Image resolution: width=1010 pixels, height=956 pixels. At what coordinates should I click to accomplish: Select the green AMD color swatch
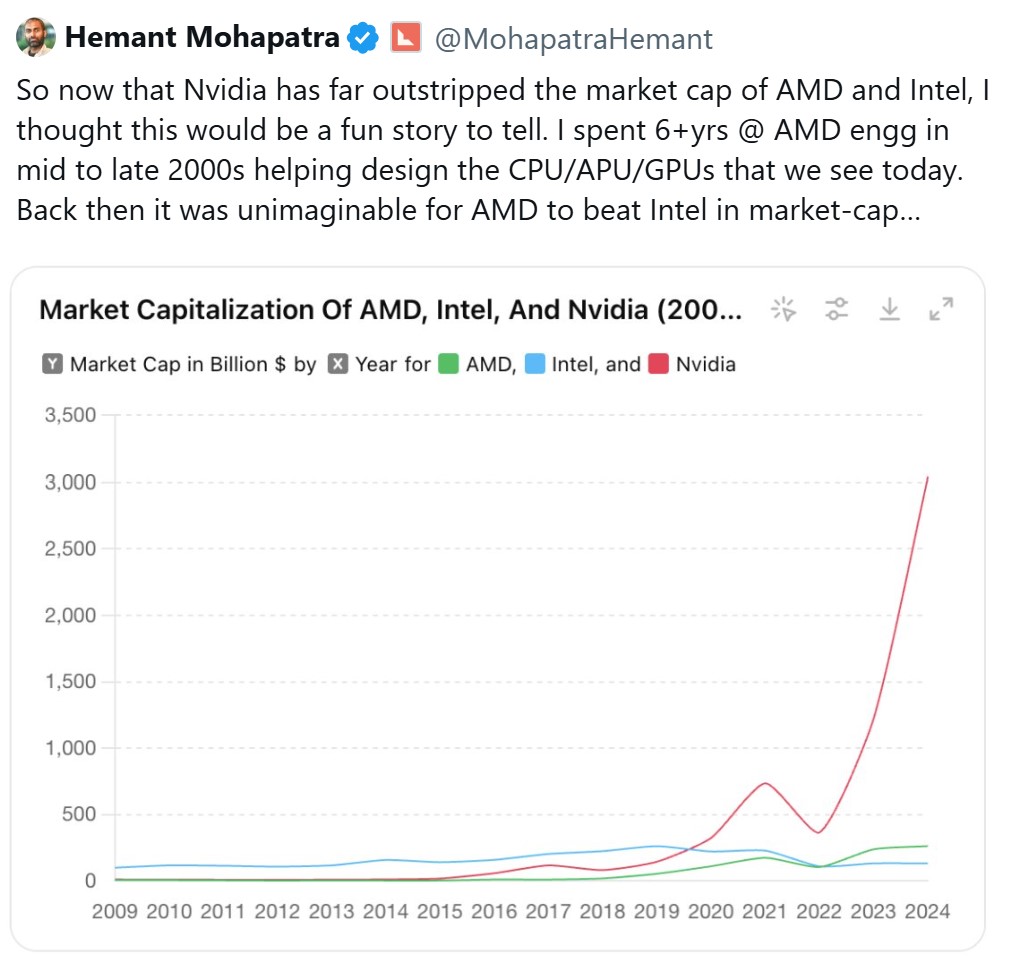(446, 364)
